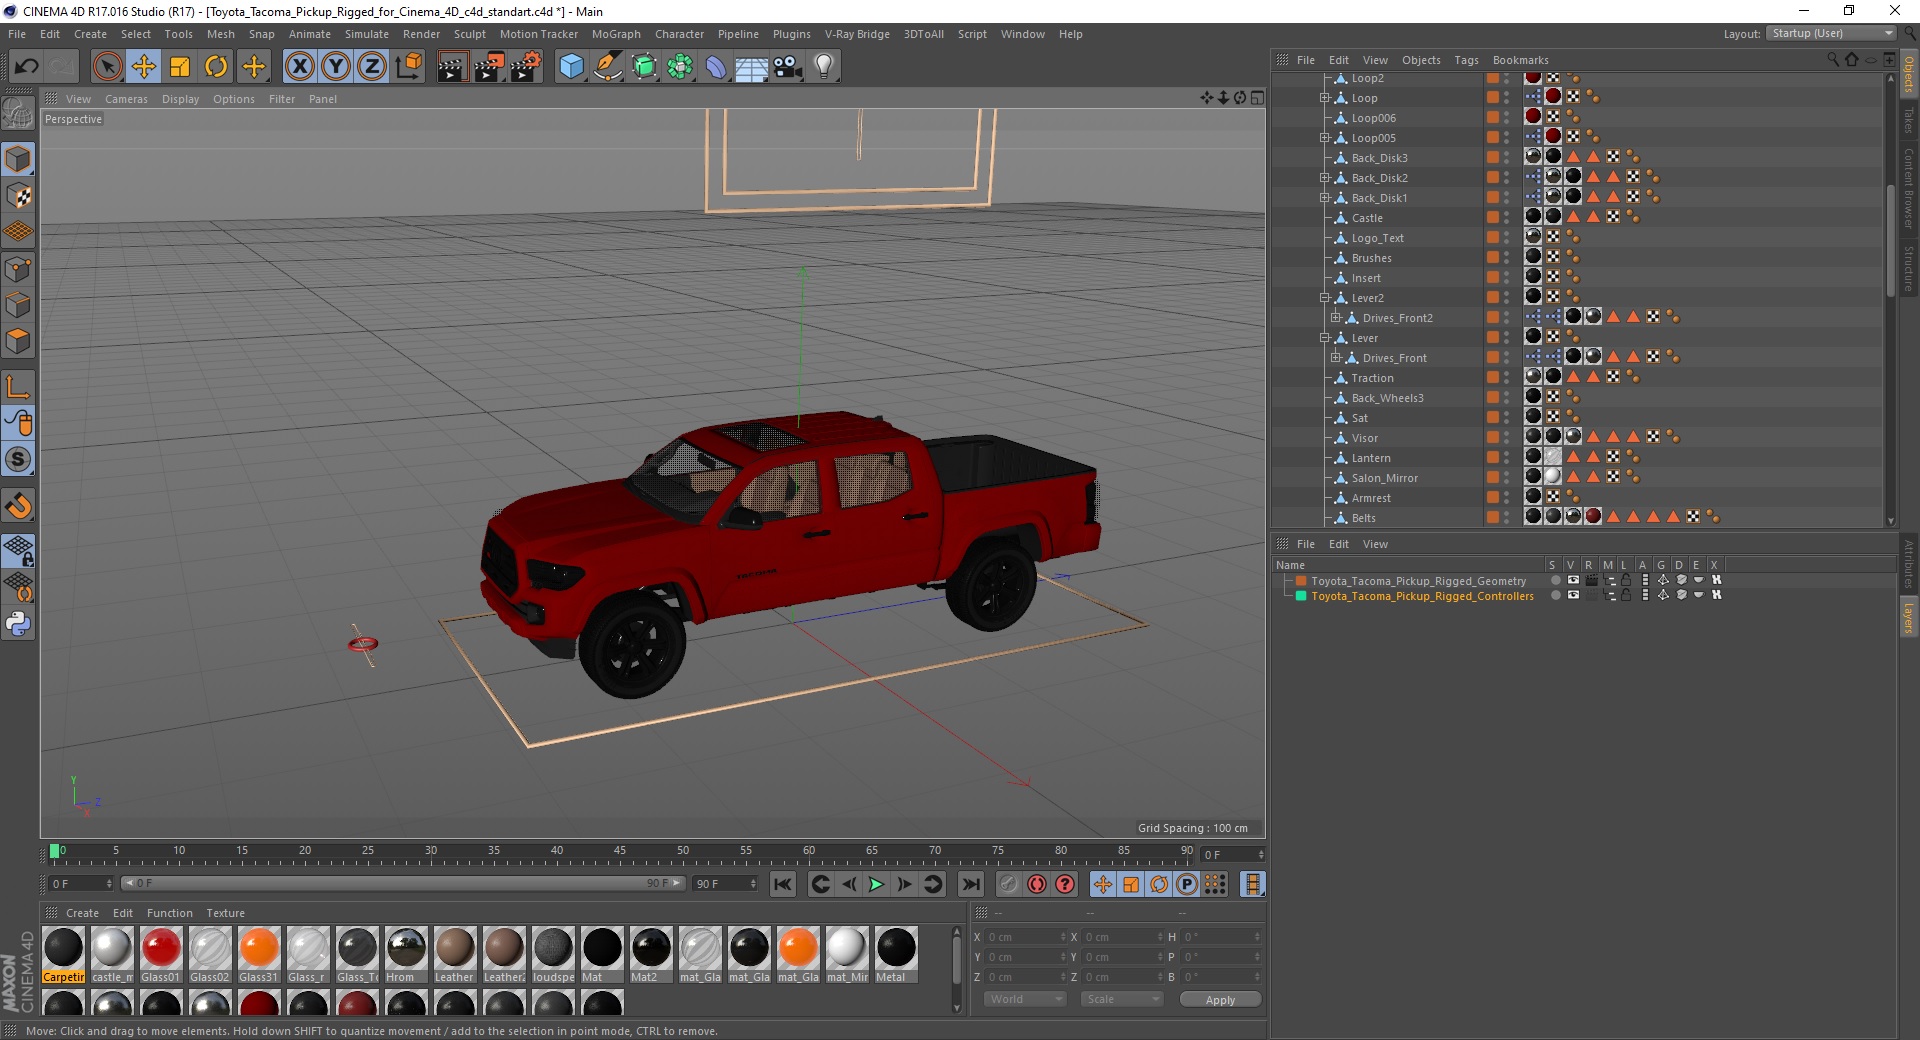This screenshot has width=1920, height=1040.
Task: Enable Polygons mode
Action: coord(18,341)
